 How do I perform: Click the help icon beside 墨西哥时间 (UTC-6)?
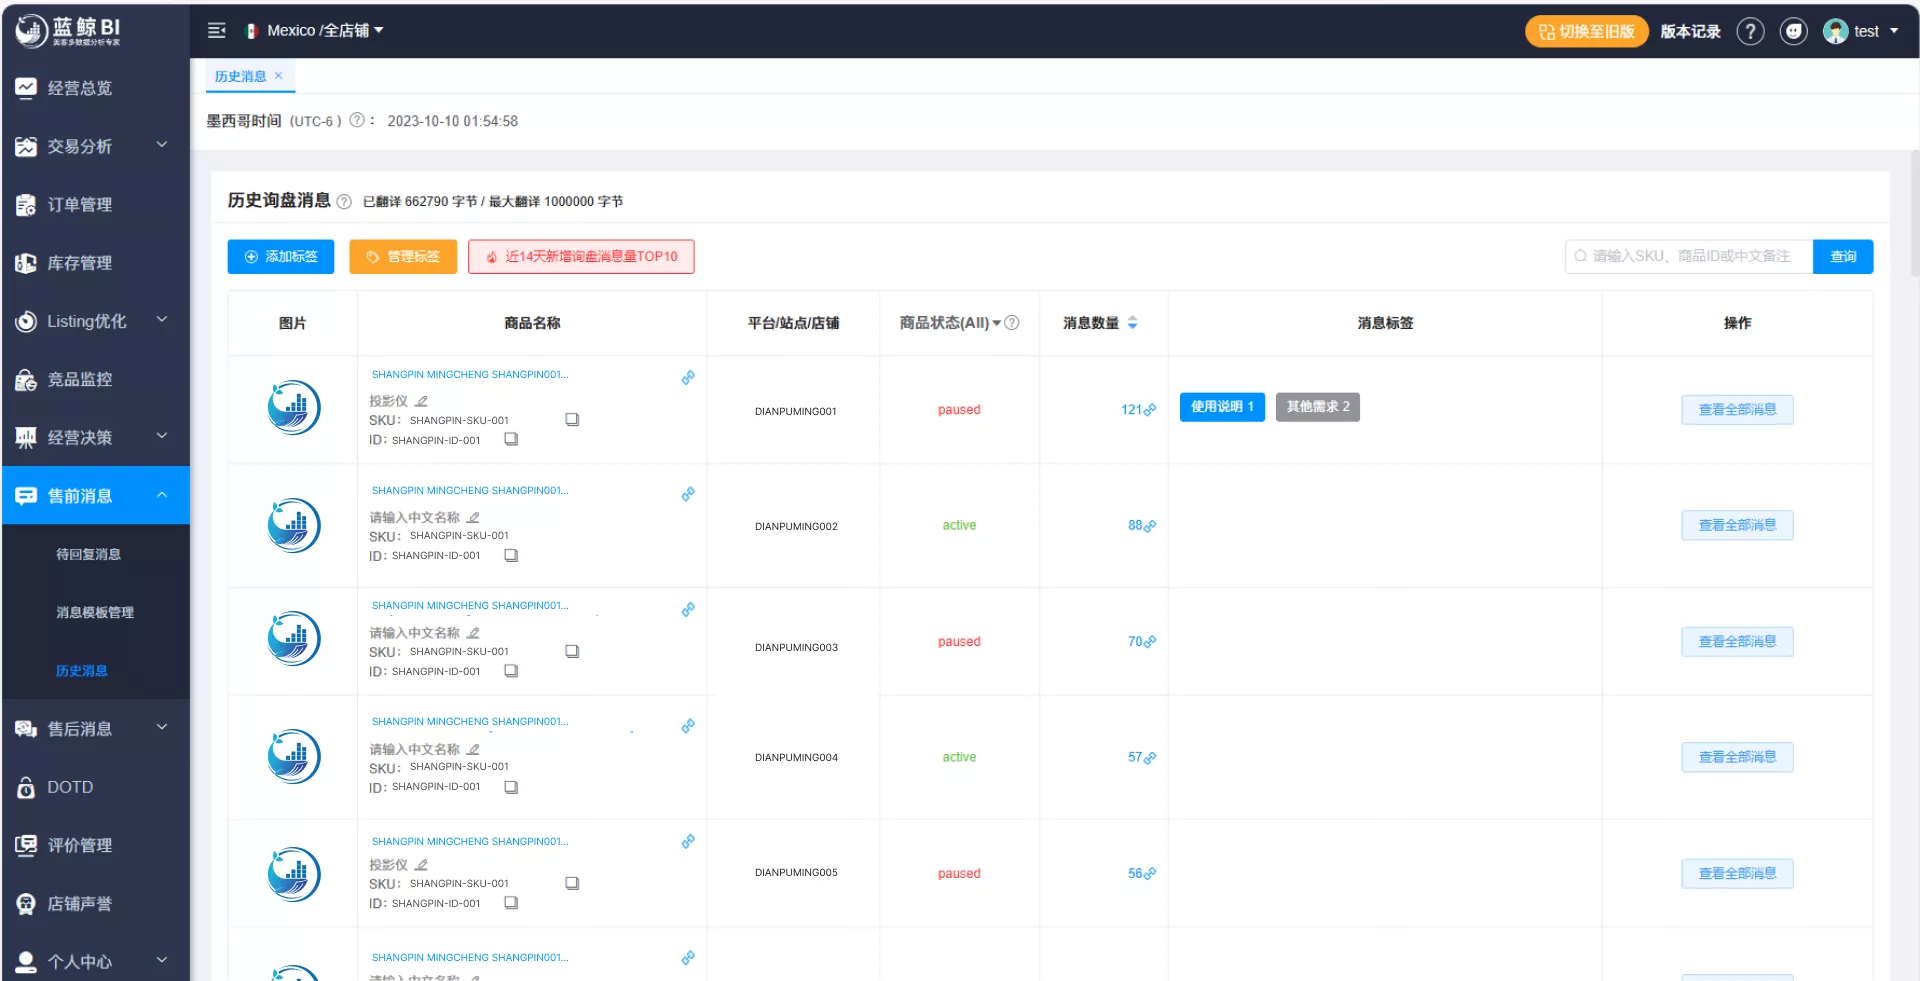click(x=356, y=120)
